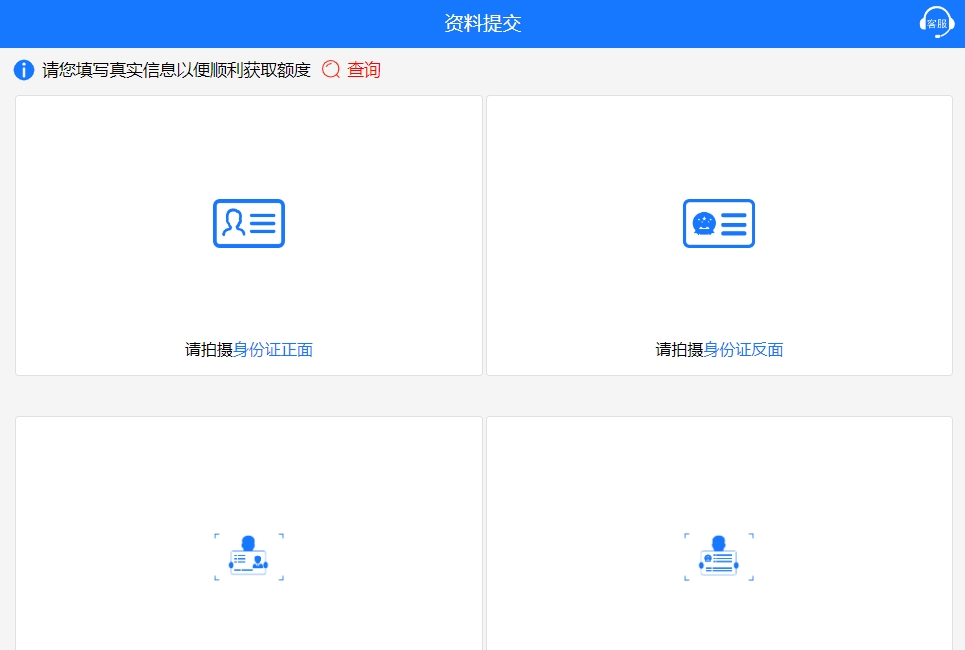The height and width of the screenshot is (650, 965).
Task: Select the bottom-right handheld ID photo icon
Action: [719, 557]
